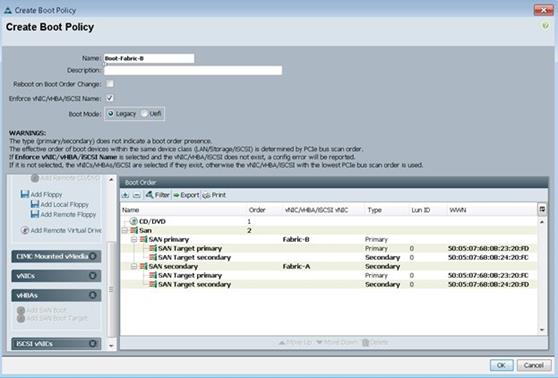Click Add Remote Floppy link
Viewport: 558px width, 378px height.
coord(68,214)
